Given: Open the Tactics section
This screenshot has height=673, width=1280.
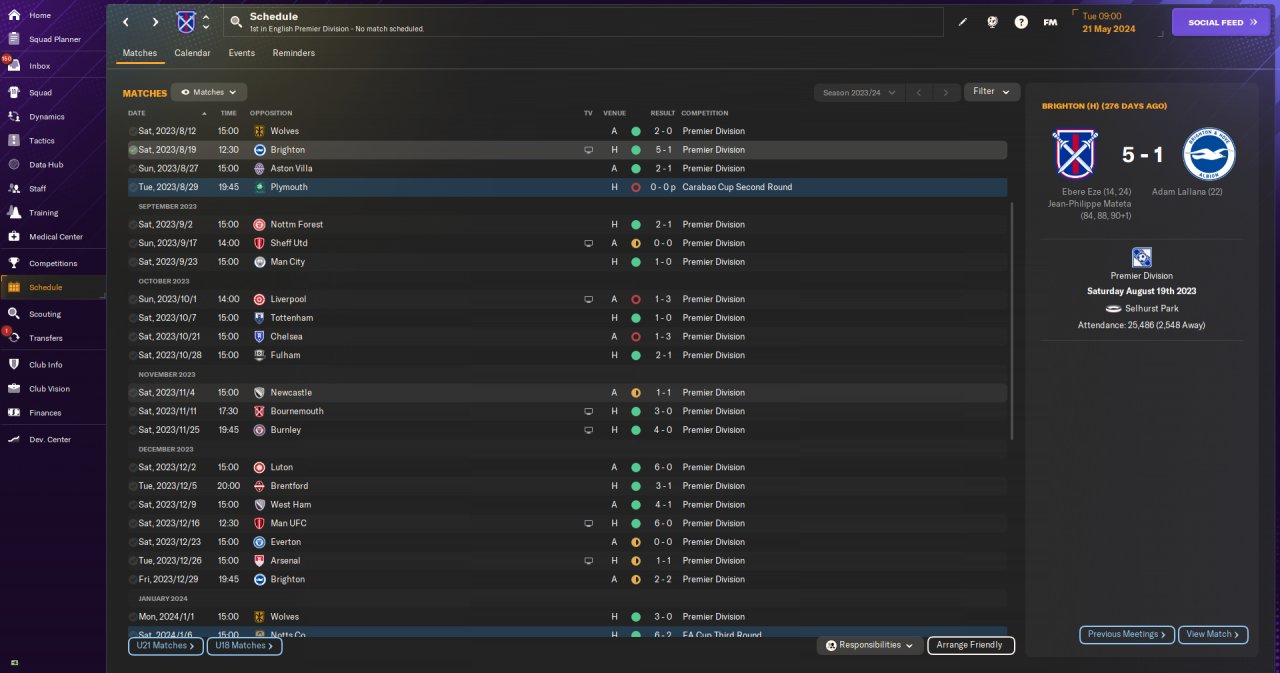Looking at the screenshot, I should click(42, 141).
